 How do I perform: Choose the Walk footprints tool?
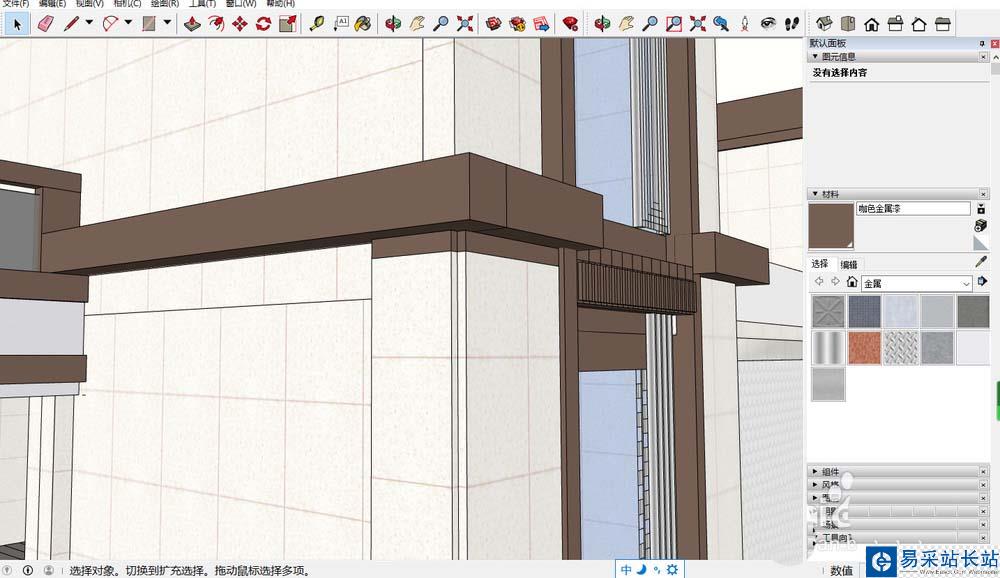[792, 24]
